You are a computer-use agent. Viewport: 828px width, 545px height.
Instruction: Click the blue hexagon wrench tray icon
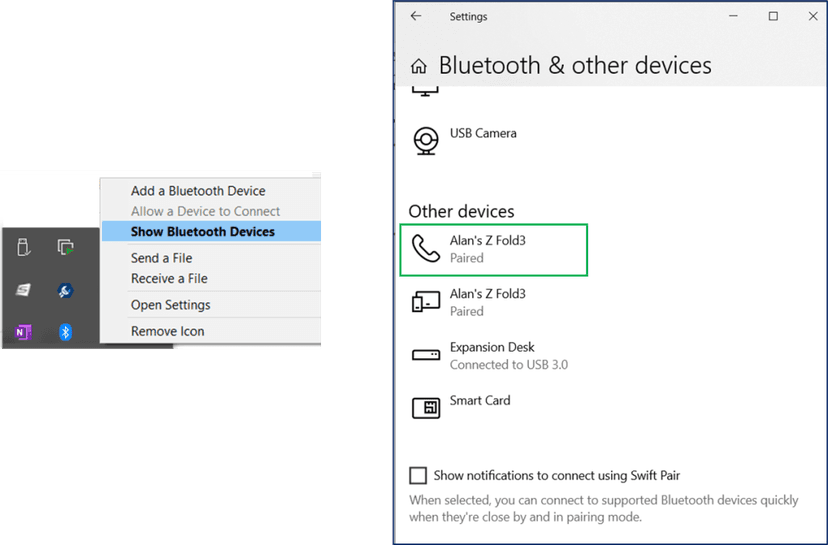[66, 290]
